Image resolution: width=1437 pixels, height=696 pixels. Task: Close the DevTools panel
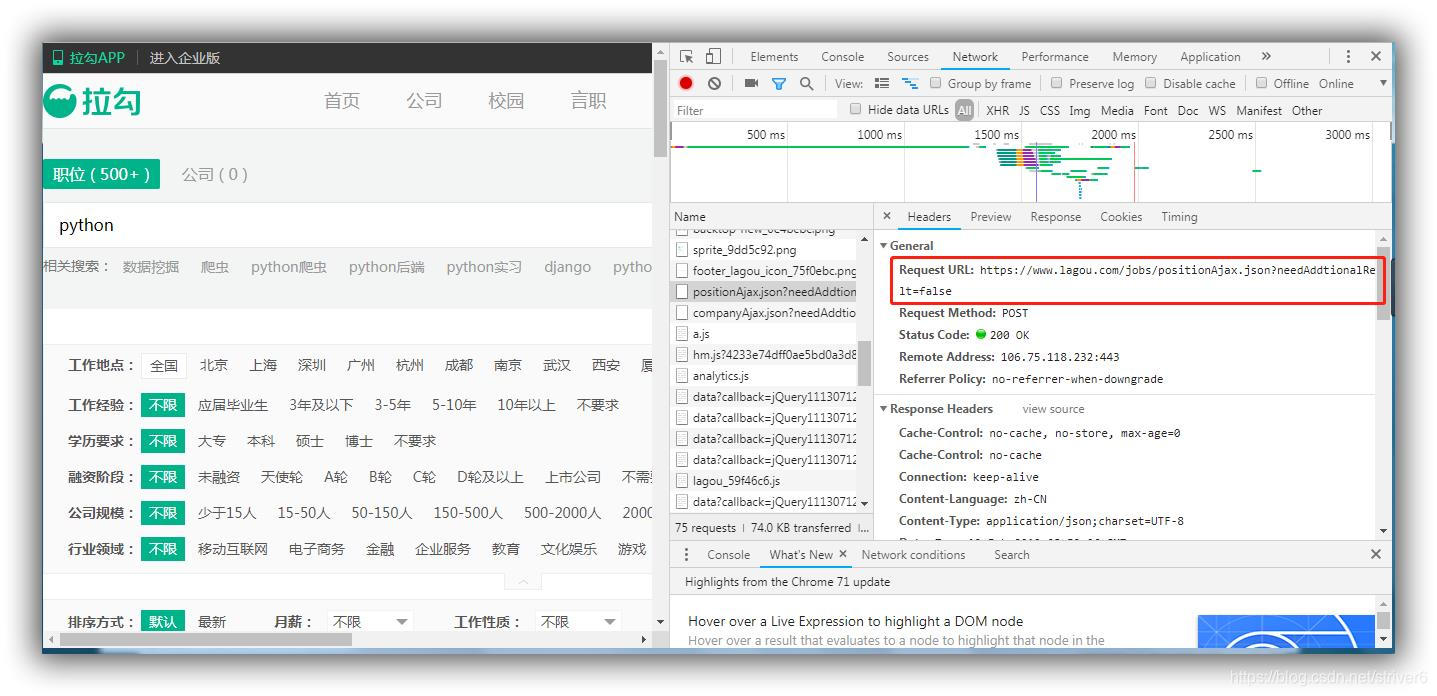1376,57
